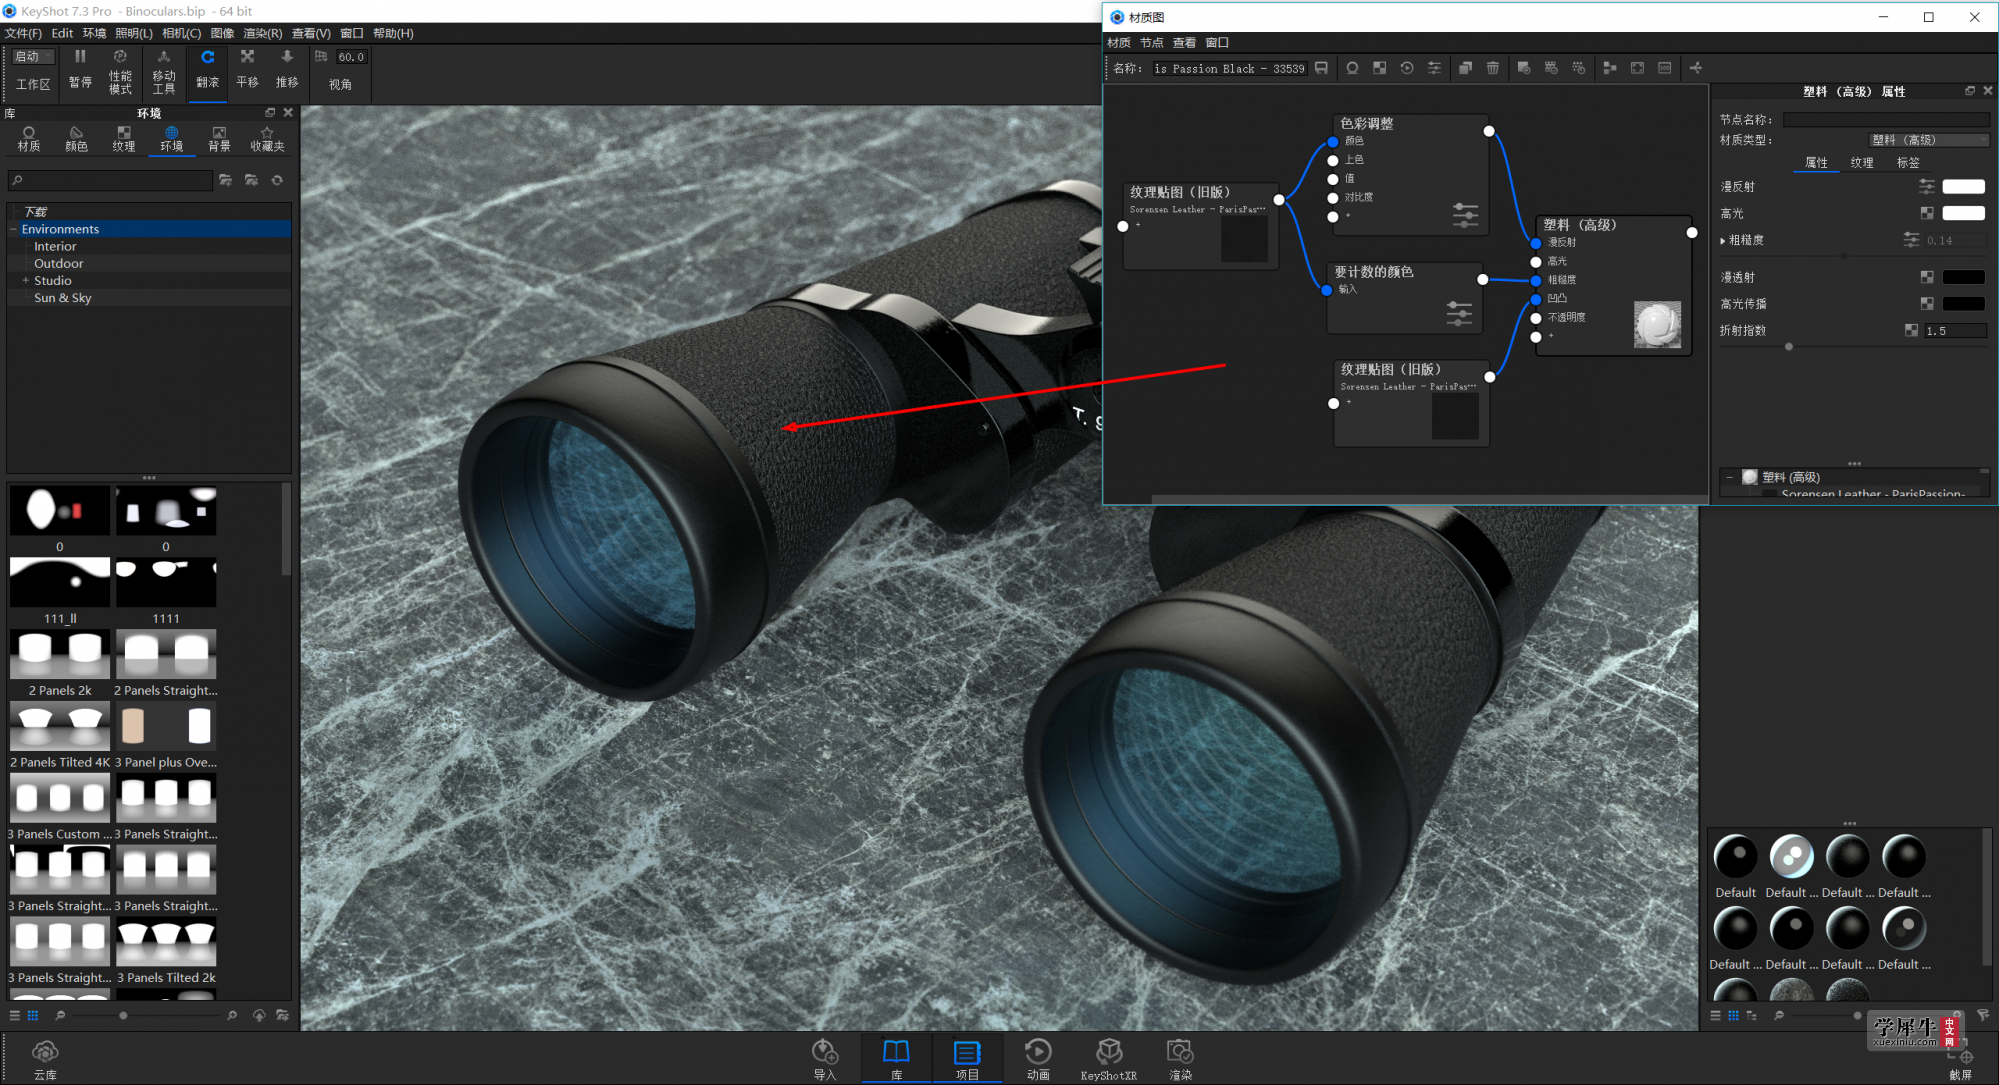Image resolution: width=1999 pixels, height=1085 pixels.
Task: Expand the Studio tree node
Action: (25, 281)
